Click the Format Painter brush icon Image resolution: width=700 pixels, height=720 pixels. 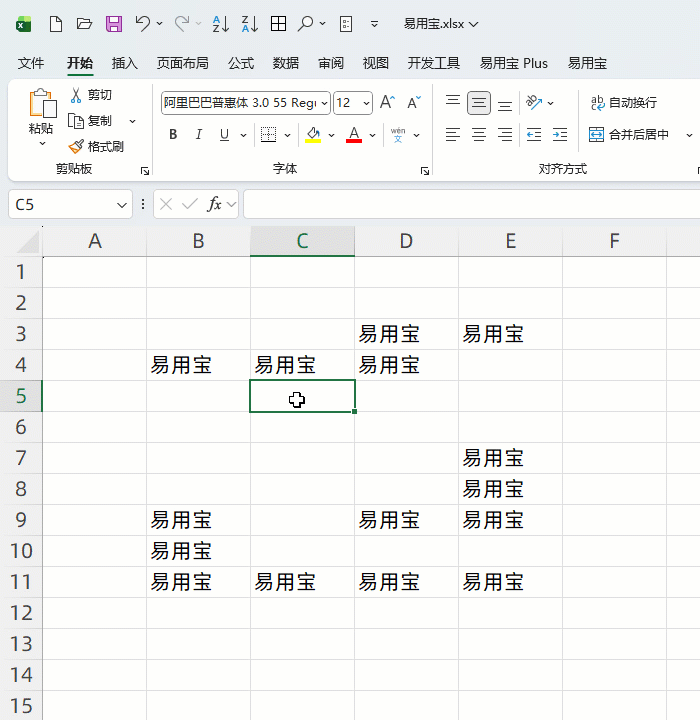pyautogui.click(x=76, y=146)
